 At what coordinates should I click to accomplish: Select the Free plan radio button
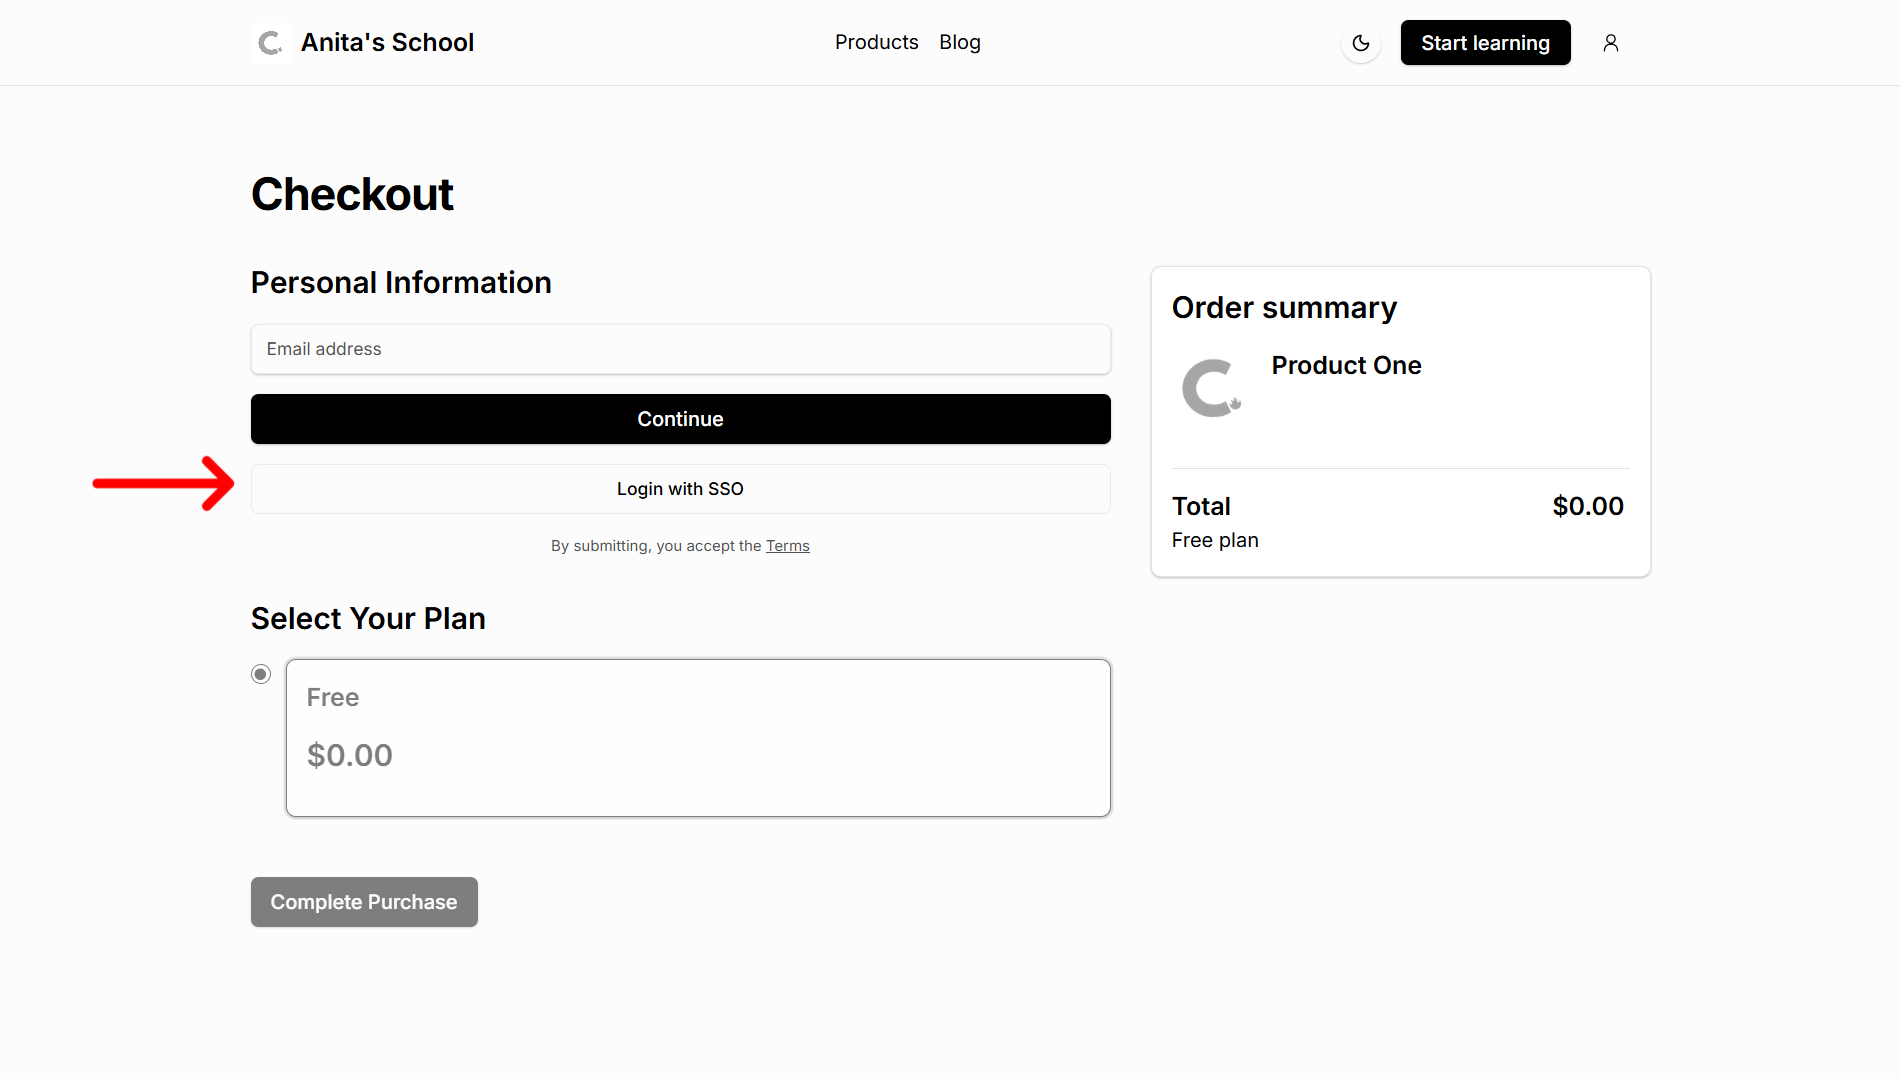[260, 673]
